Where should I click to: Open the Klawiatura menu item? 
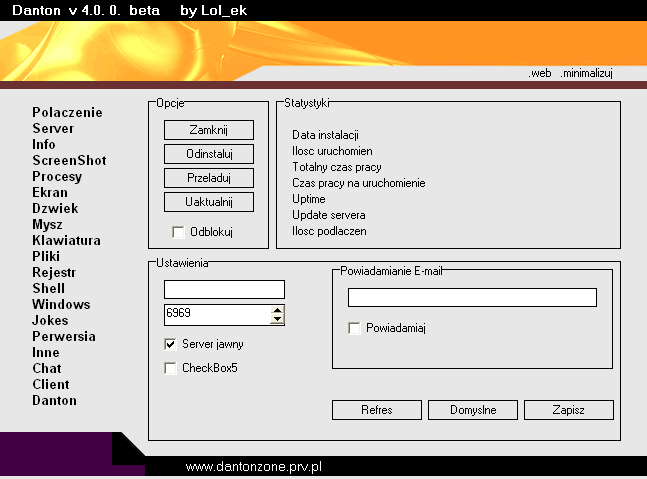(x=66, y=241)
